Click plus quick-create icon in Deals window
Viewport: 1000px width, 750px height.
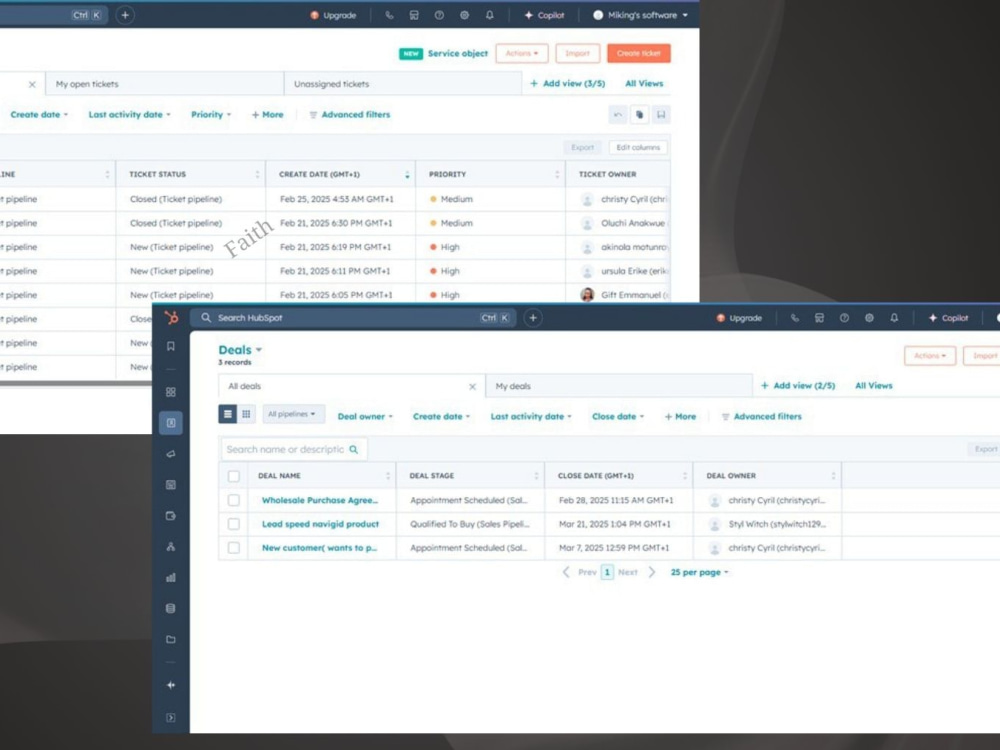533,318
